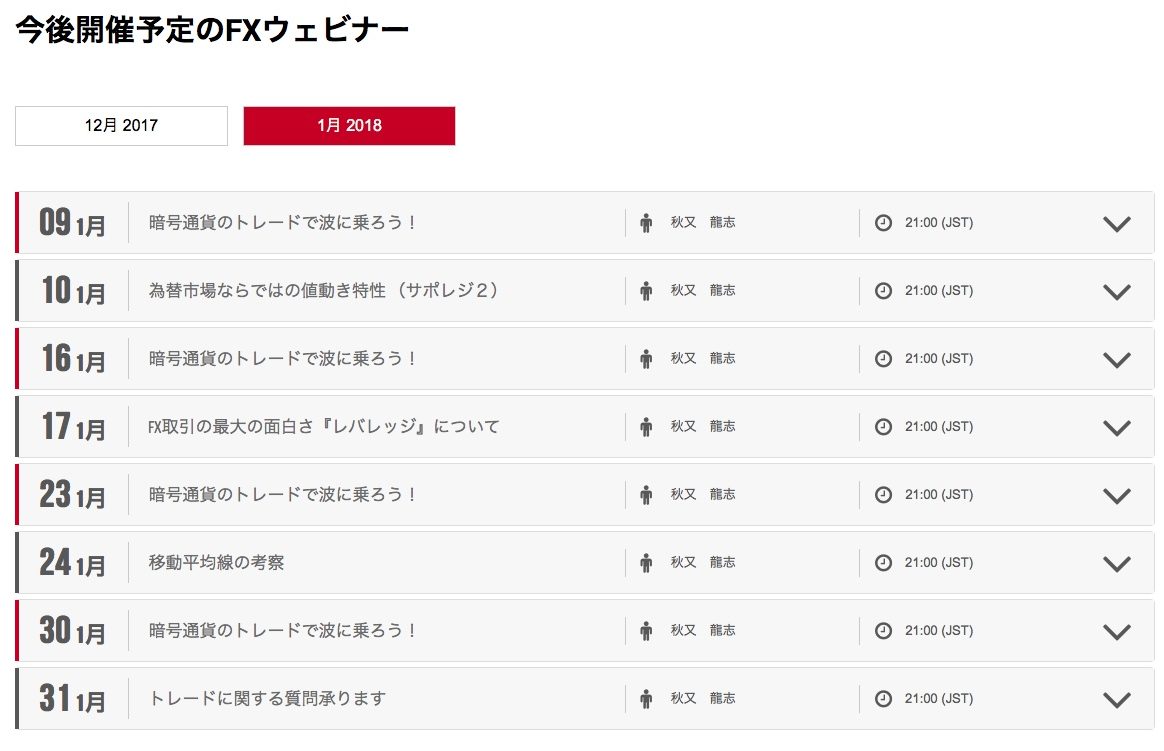This screenshot has height=751, width=1164.
Task: Open the 為替市場ならではの値動き特性 webinar title
Action: tap(323, 291)
